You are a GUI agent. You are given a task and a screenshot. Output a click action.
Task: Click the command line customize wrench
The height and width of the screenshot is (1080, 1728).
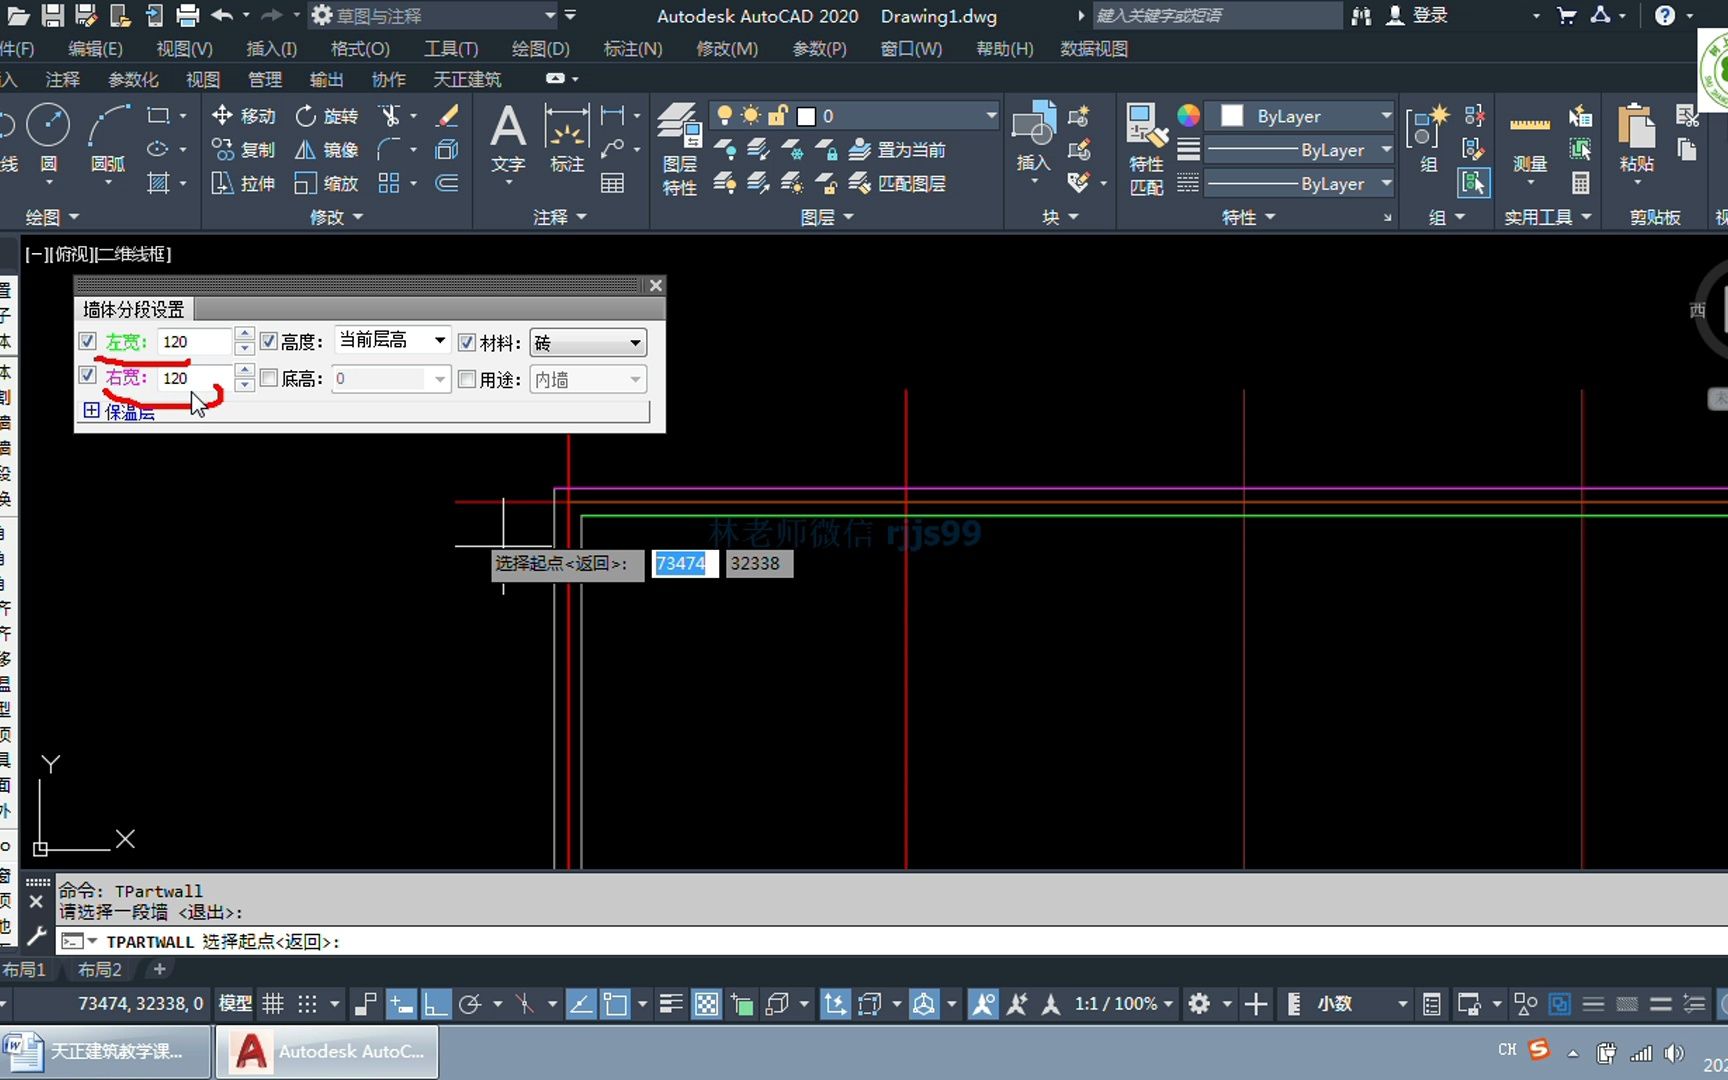(x=36, y=936)
